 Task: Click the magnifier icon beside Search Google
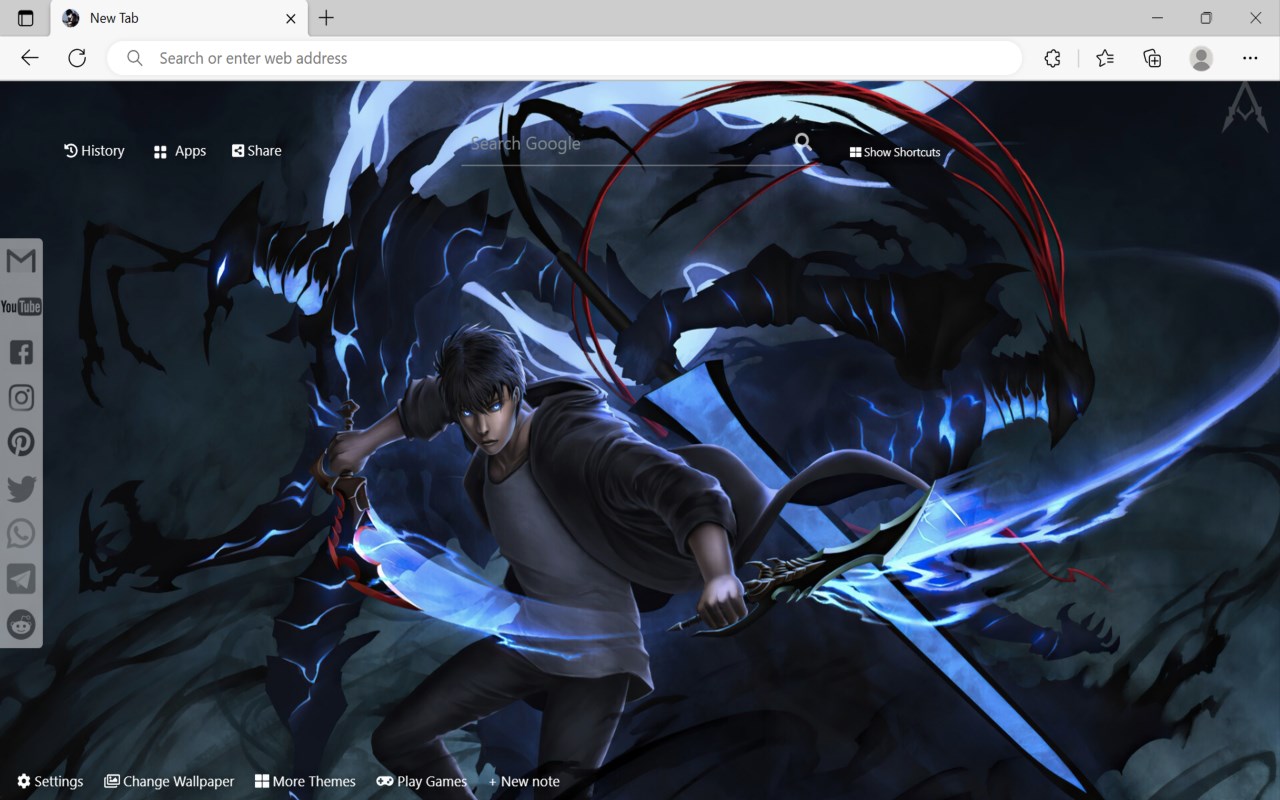pyautogui.click(x=803, y=143)
